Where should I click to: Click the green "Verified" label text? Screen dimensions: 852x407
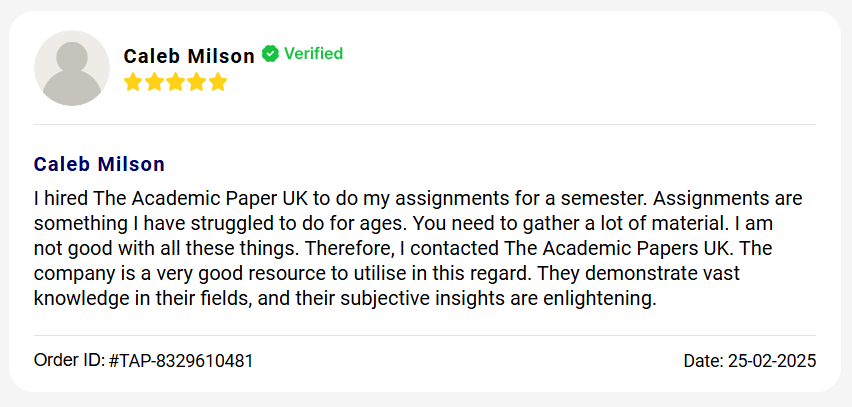point(313,54)
